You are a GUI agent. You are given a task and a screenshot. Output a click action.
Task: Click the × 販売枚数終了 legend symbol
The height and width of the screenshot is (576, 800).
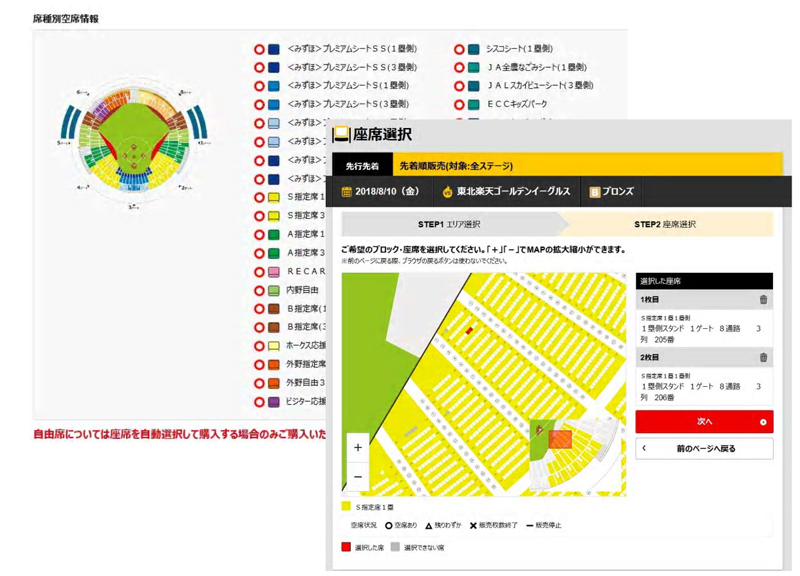click(473, 525)
